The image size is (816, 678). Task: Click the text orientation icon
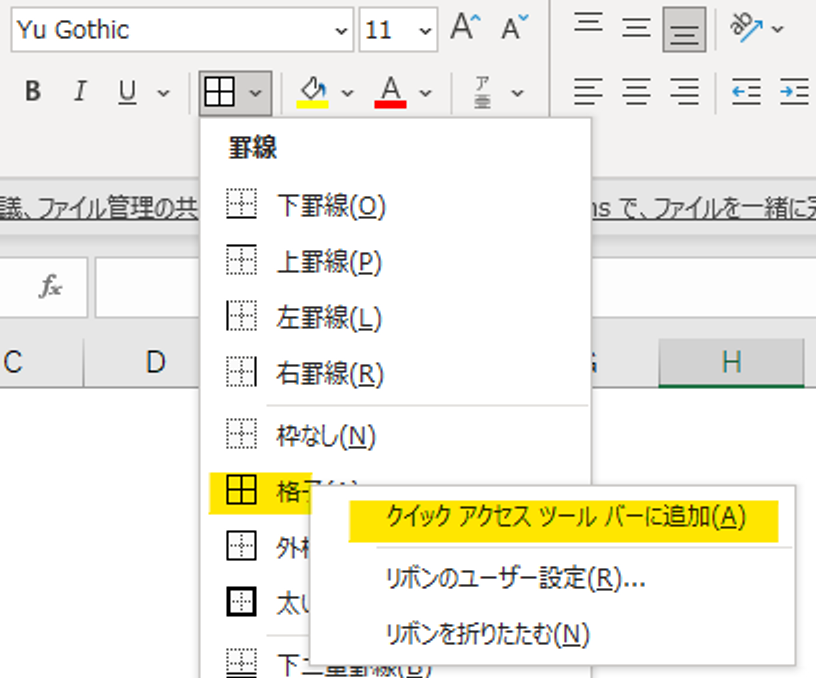point(746,28)
